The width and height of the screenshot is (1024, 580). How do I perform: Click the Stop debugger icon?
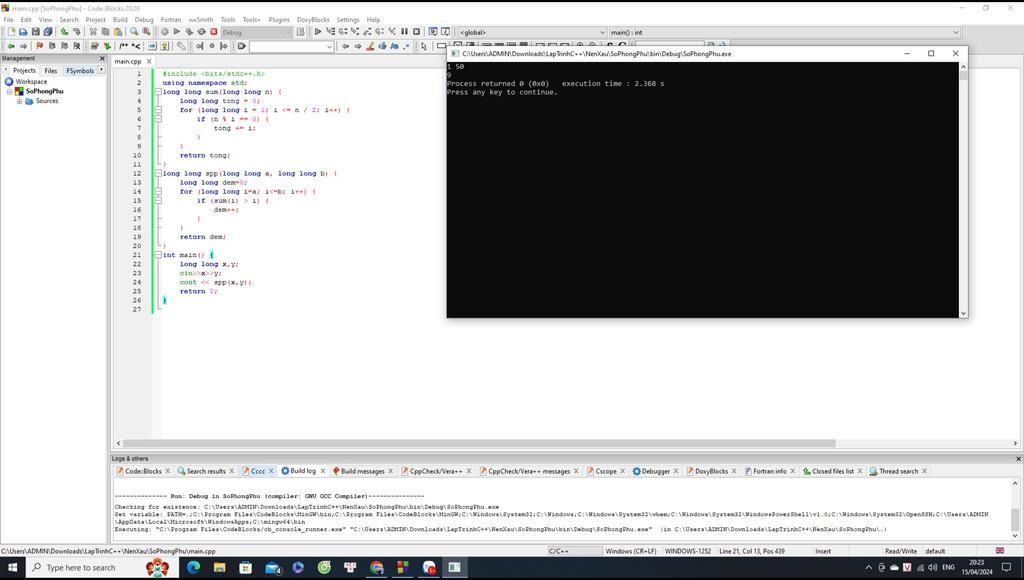[x=417, y=32]
